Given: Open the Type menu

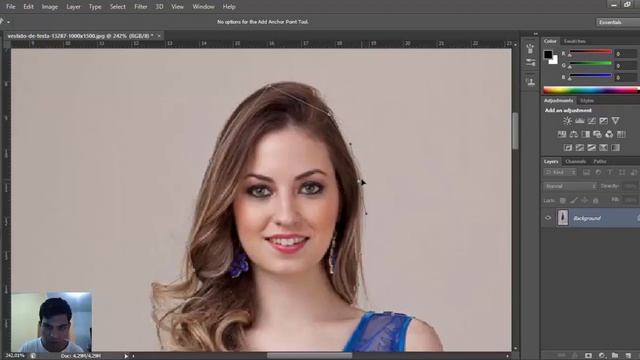Looking at the screenshot, I should (x=95, y=7).
